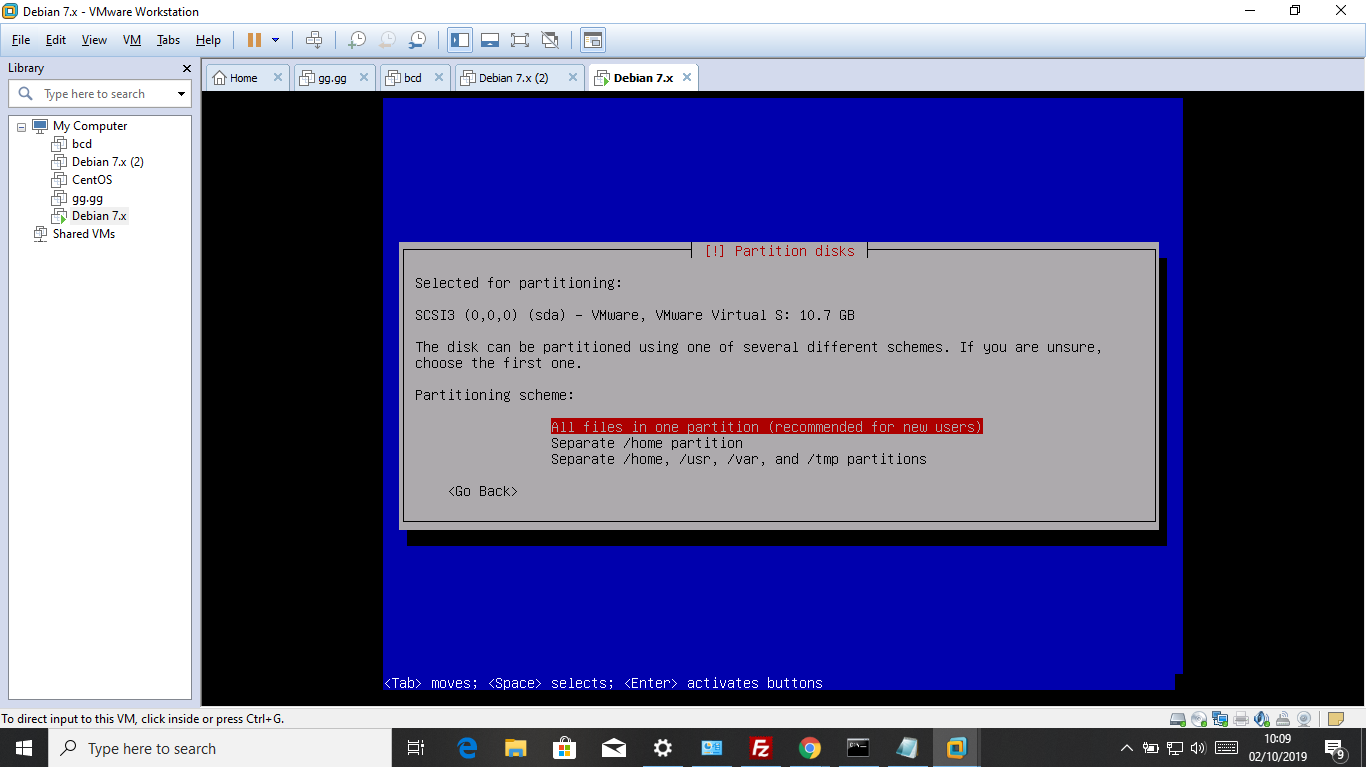This screenshot has width=1366, height=767.
Task: Close the bcd tab
Action: point(440,78)
